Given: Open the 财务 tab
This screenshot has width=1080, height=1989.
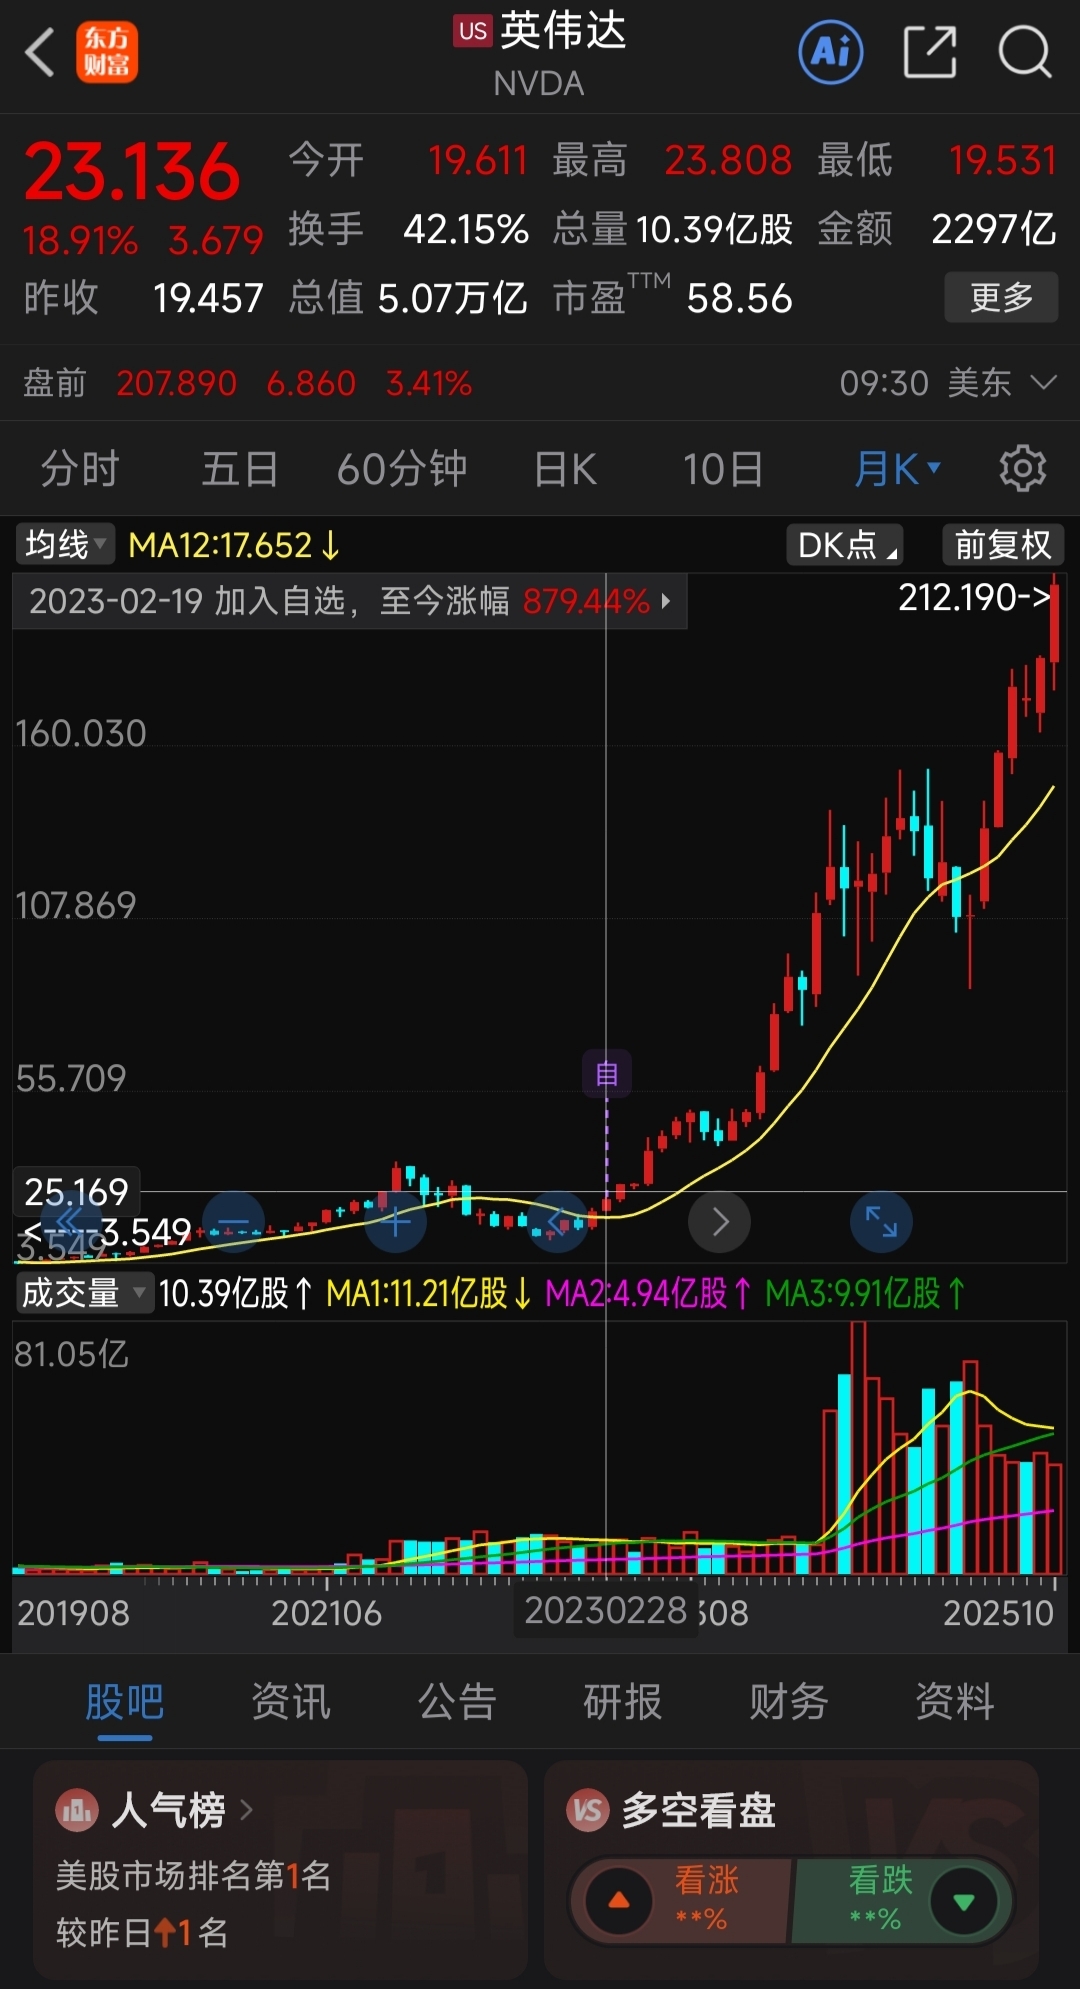Looking at the screenshot, I should pyautogui.click(x=789, y=1701).
